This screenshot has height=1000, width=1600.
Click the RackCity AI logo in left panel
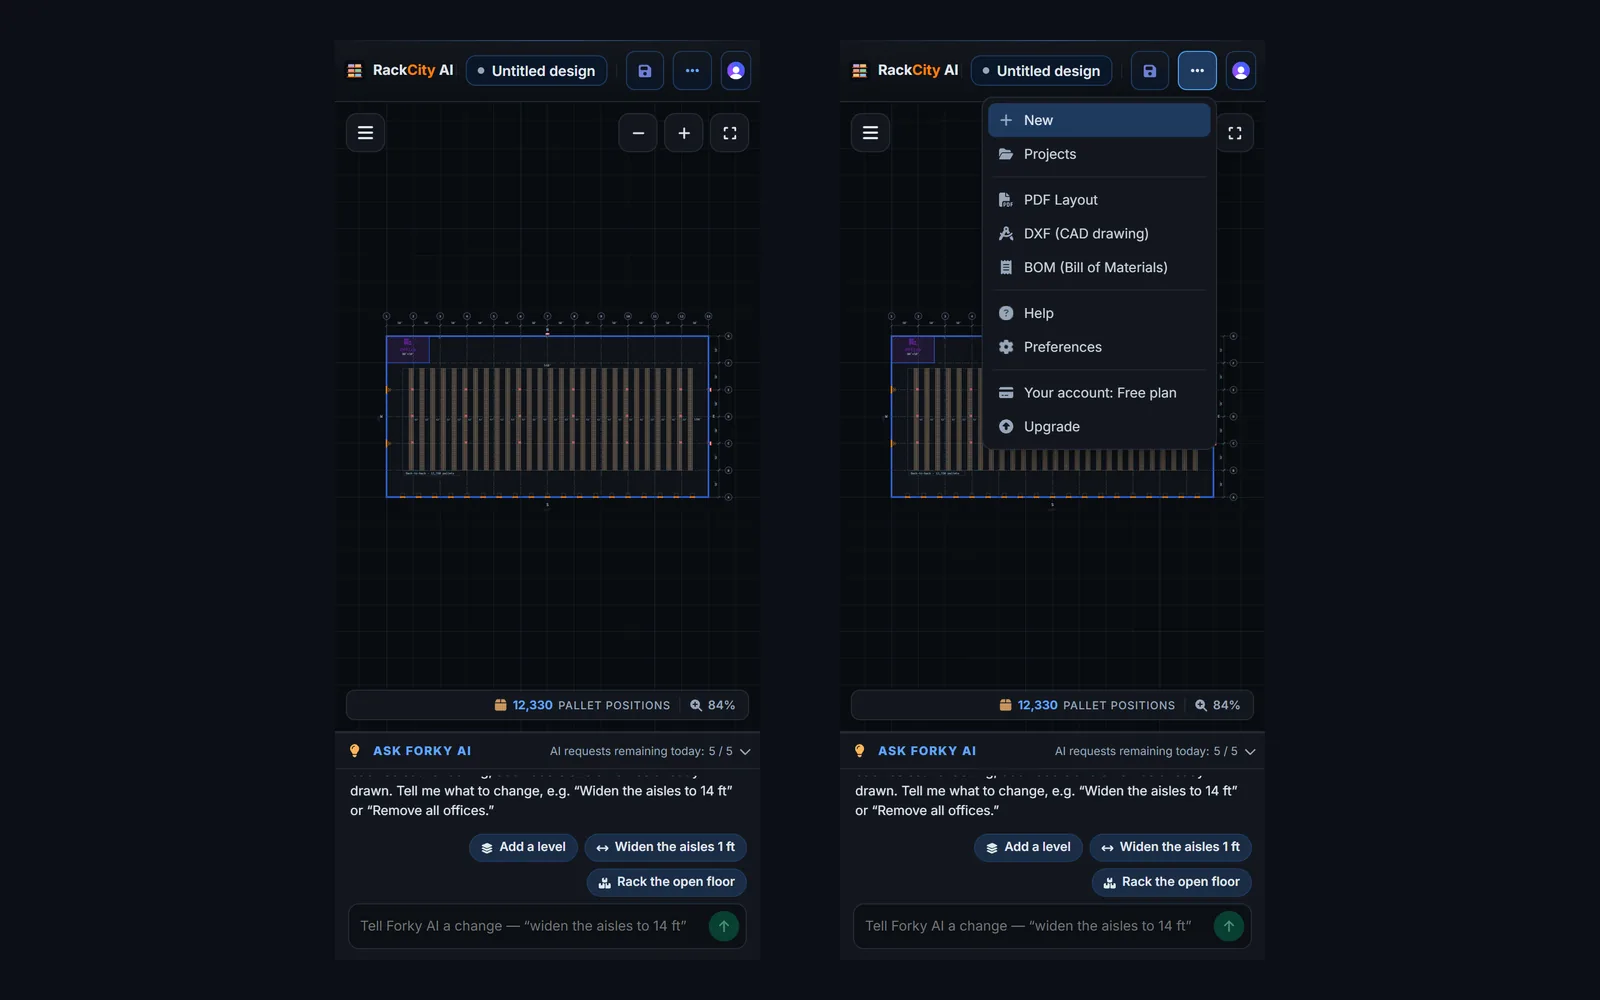point(400,71)
